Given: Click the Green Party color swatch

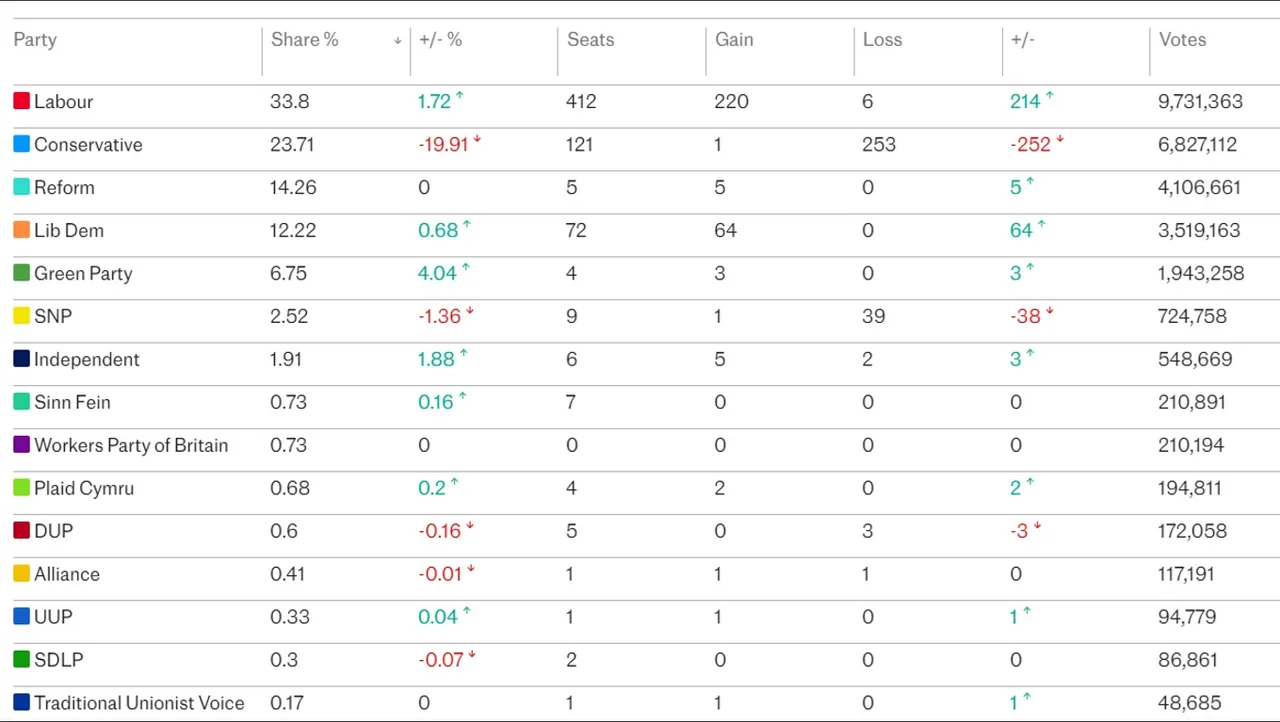Looking at the screenshot, I should point(21,273).
